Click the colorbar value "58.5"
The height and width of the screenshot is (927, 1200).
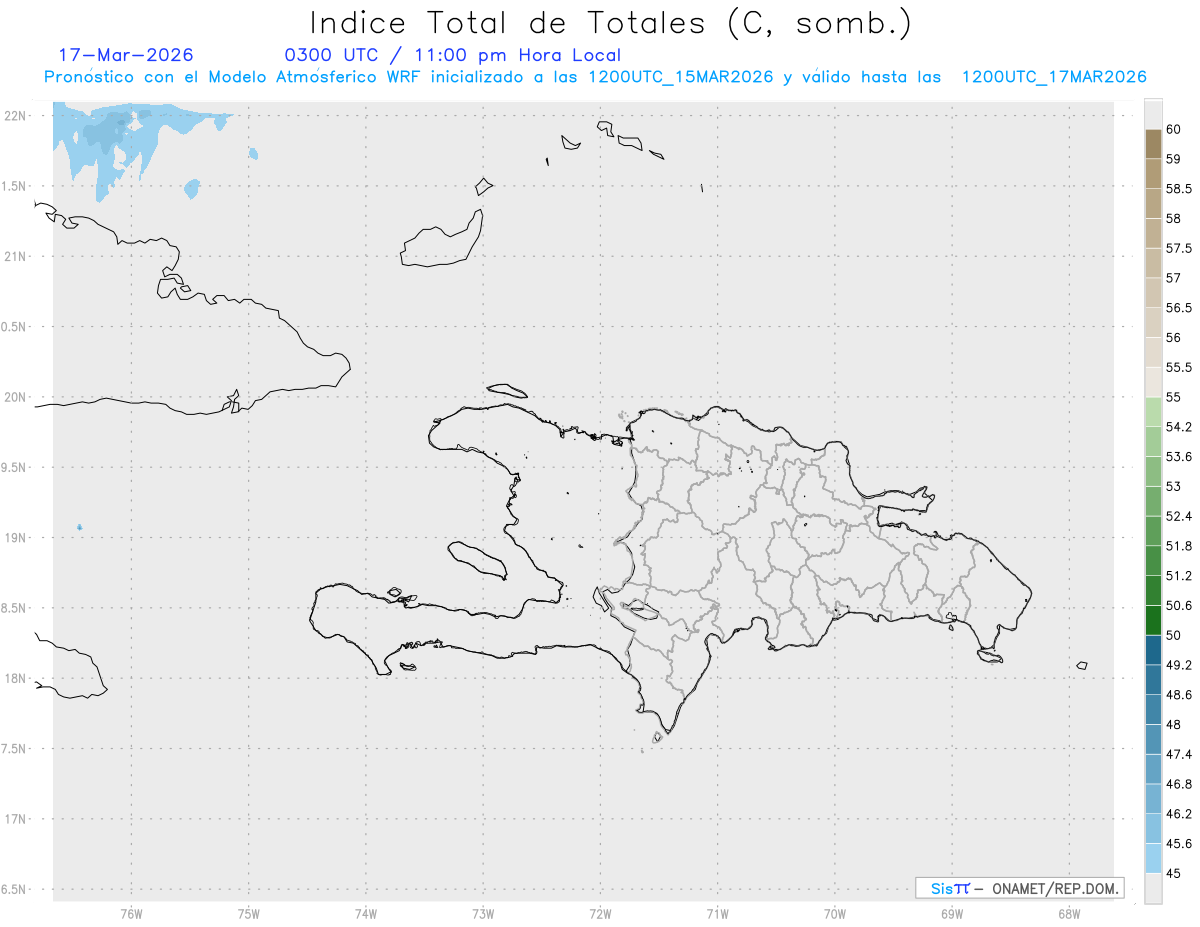pyautogui.click(x=1178, y=189)
